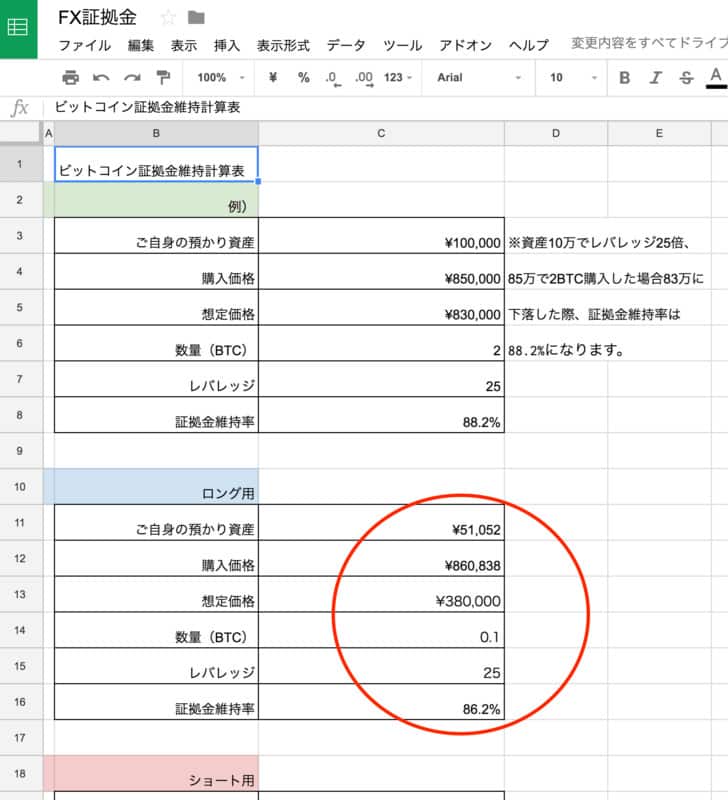Click the document title FX証拠金
Image resolution: width=728 pixels, height=800 pixels.
tap(97, 17)
